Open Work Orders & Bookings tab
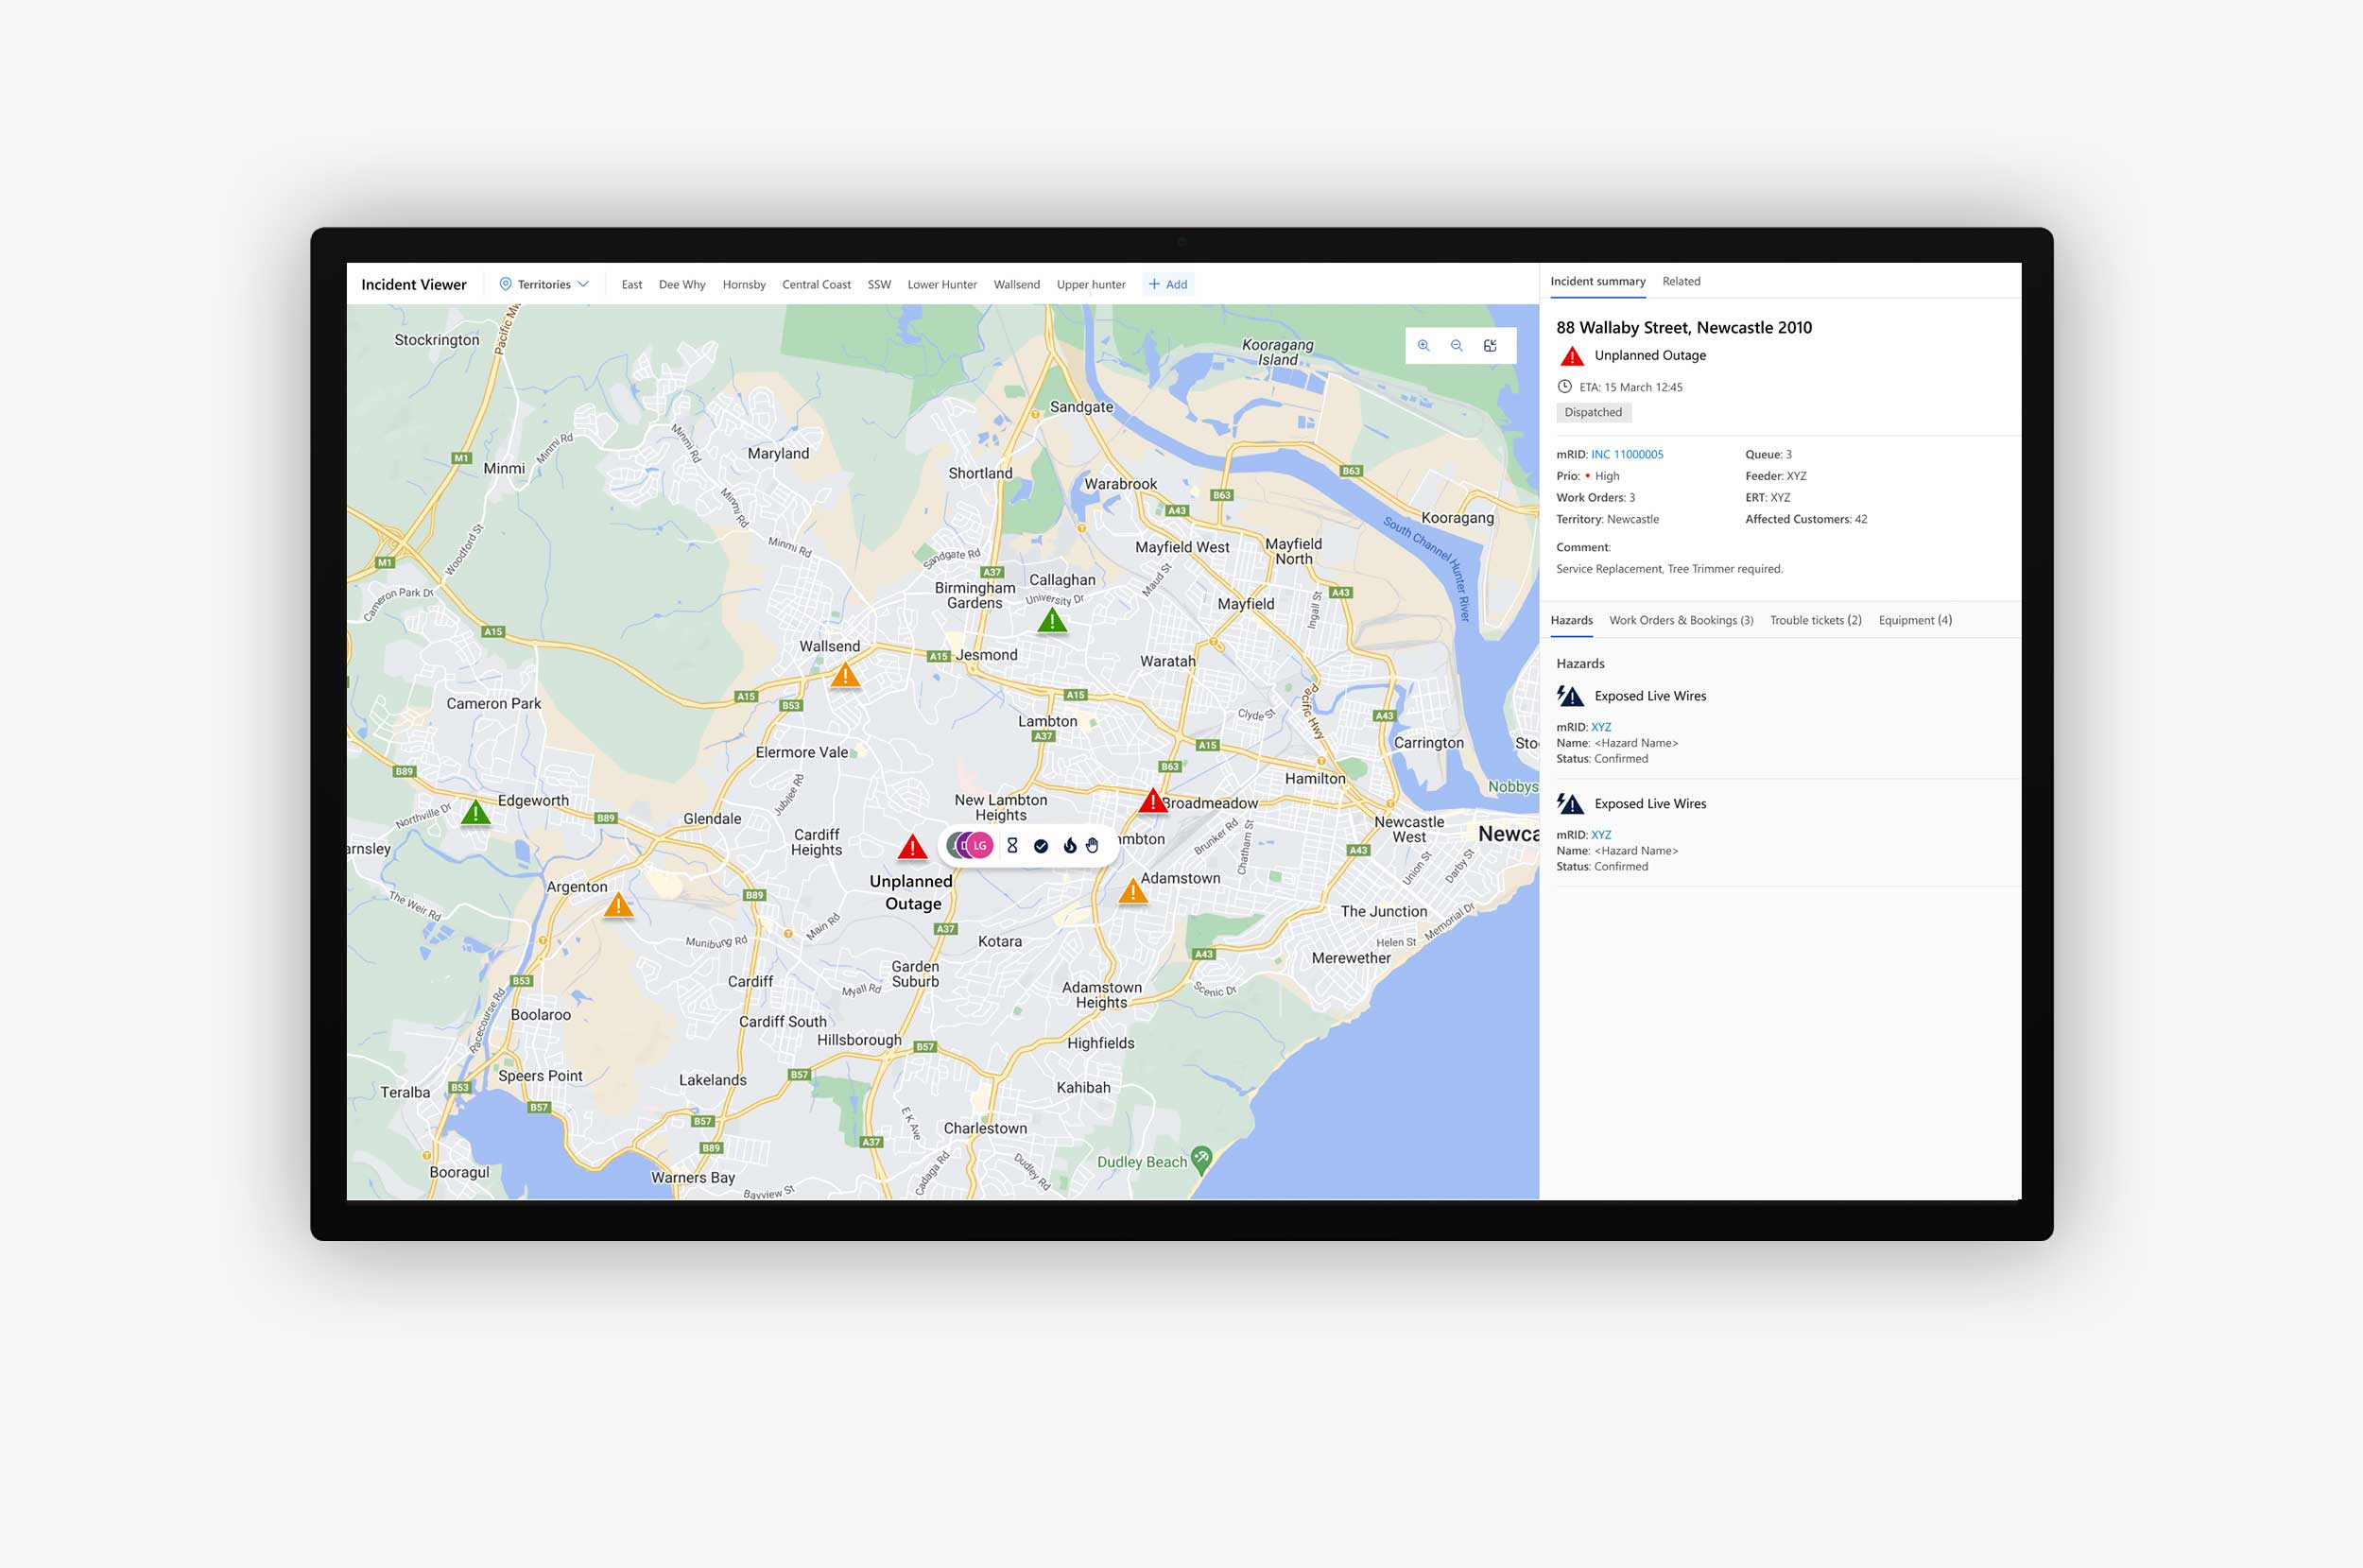The width and height of the screenshot is (2363, 1568). click(x=1681, y=621)
